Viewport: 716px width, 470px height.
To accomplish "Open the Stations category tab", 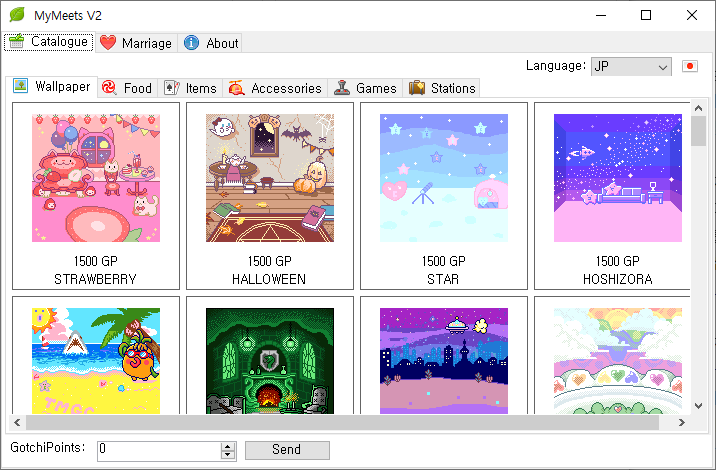I will (x=442, y=88).
